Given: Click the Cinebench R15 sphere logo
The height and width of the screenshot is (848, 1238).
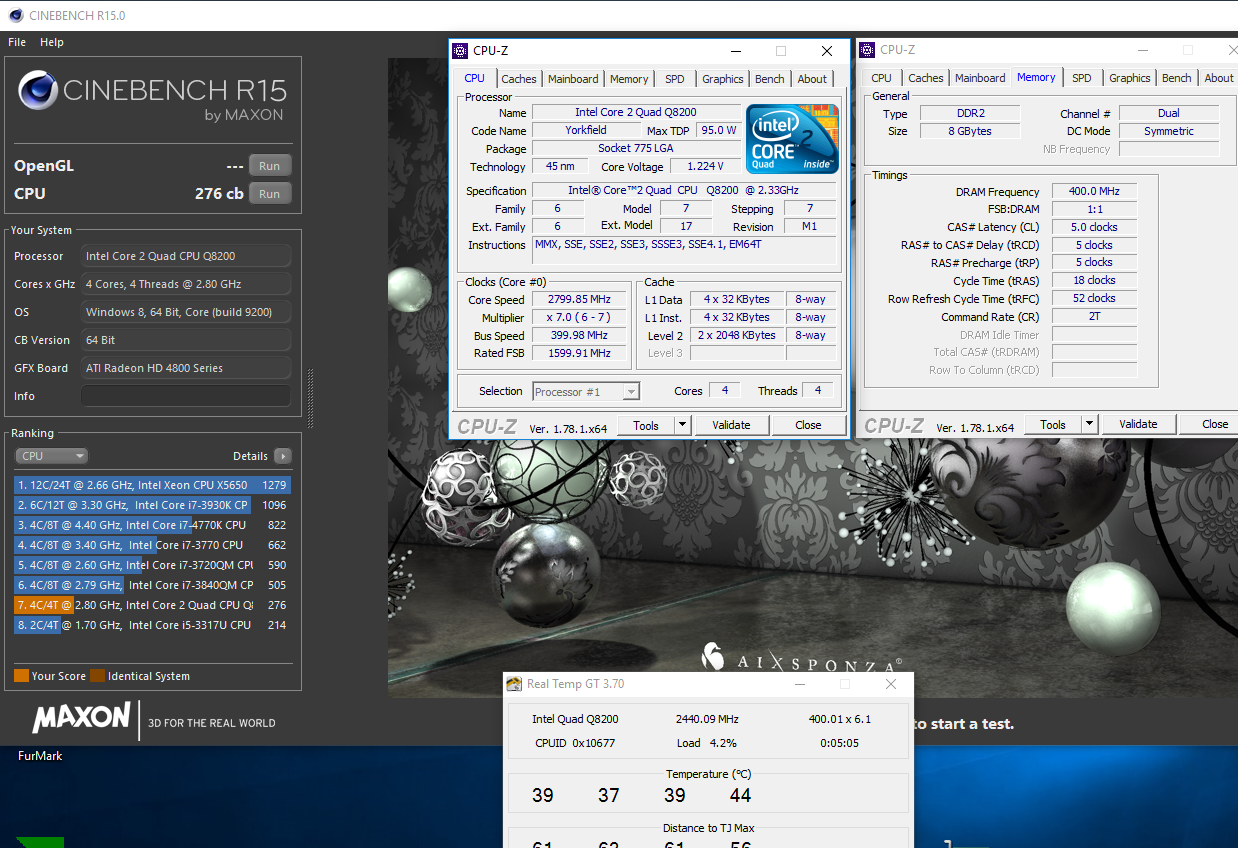Looking at the screenshot, I should coord(38,91).
